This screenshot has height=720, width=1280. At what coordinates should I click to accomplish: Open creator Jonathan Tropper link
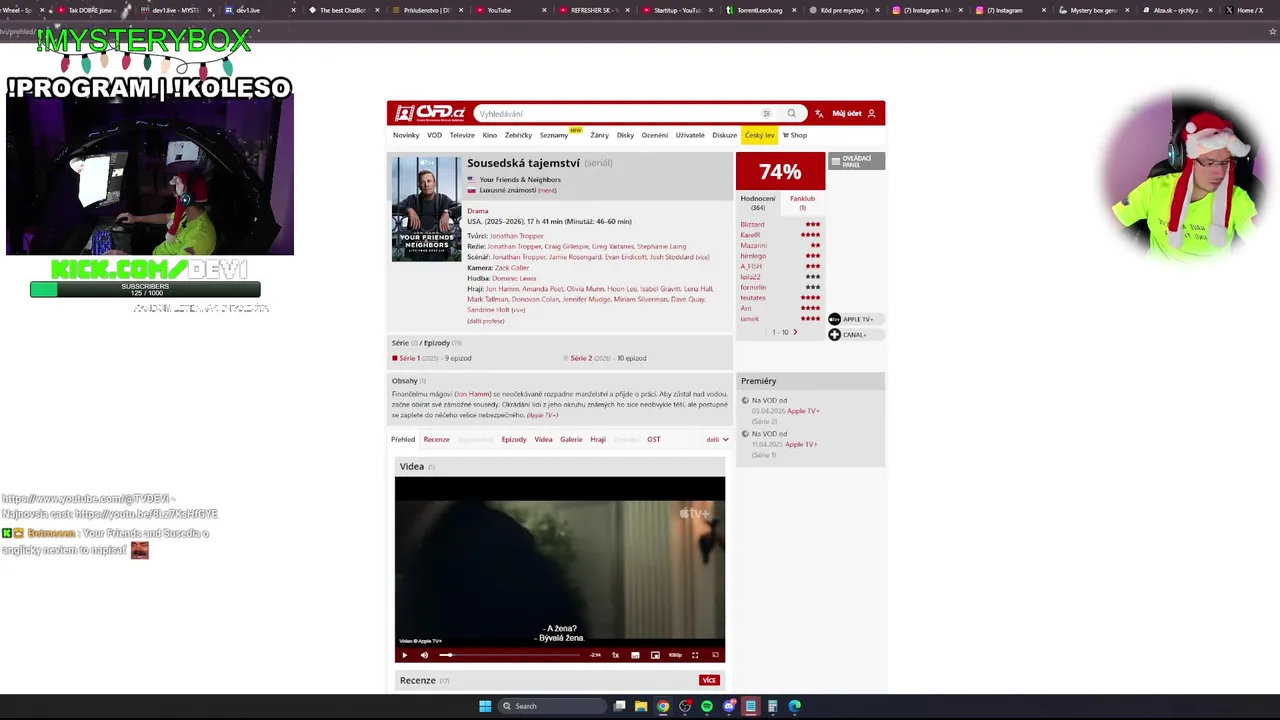click(517, 236)
